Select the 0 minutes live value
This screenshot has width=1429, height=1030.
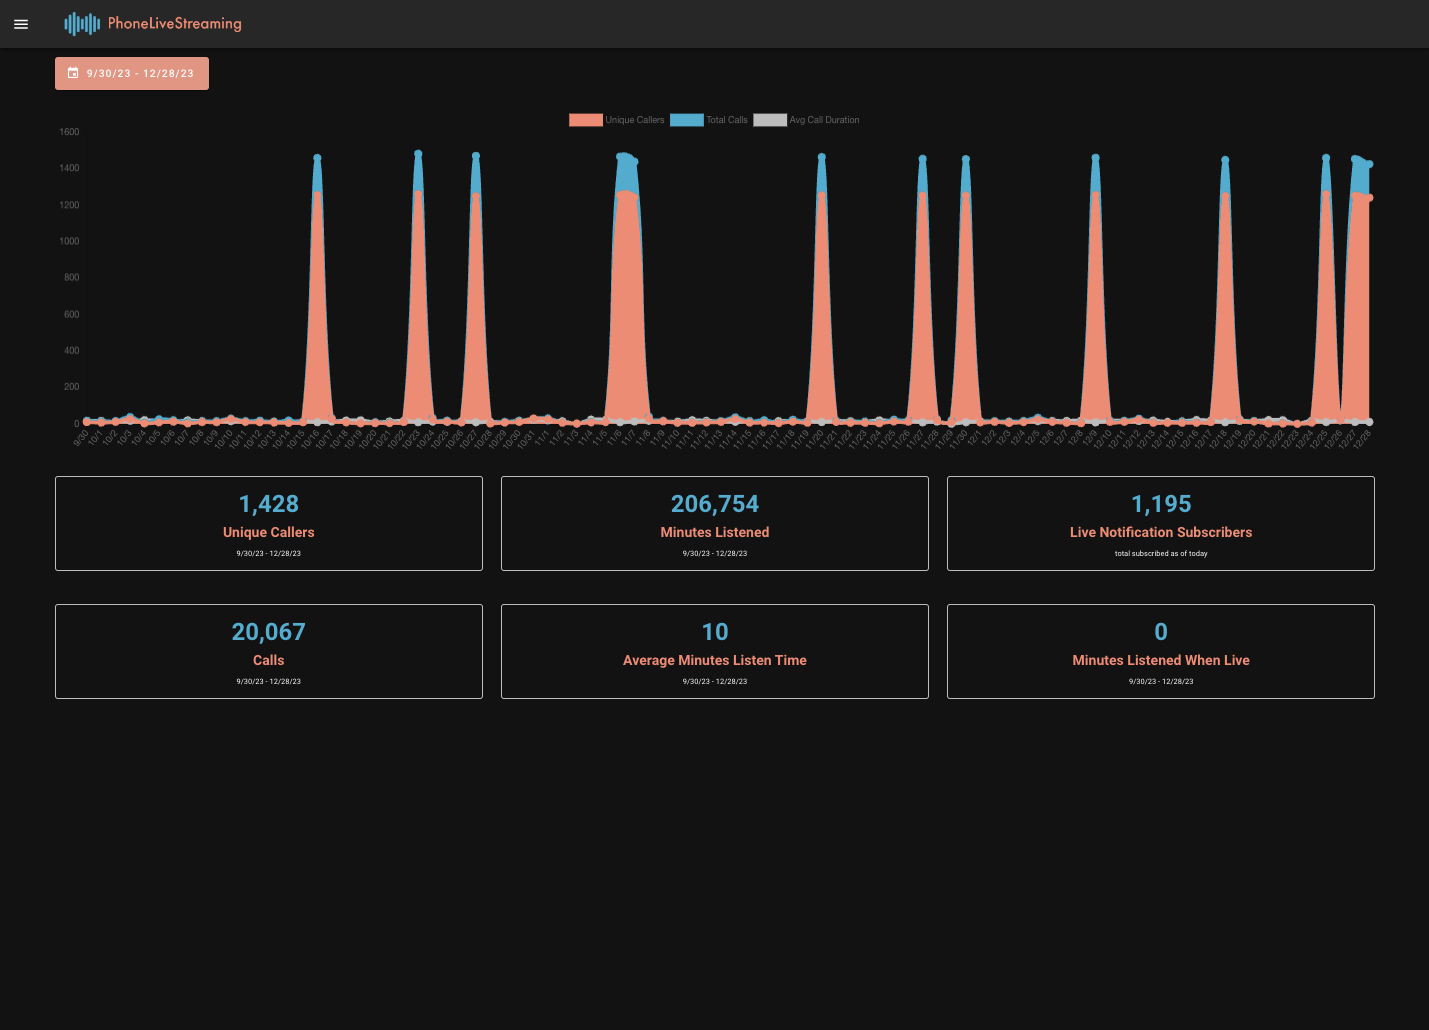coord(1161,632)
